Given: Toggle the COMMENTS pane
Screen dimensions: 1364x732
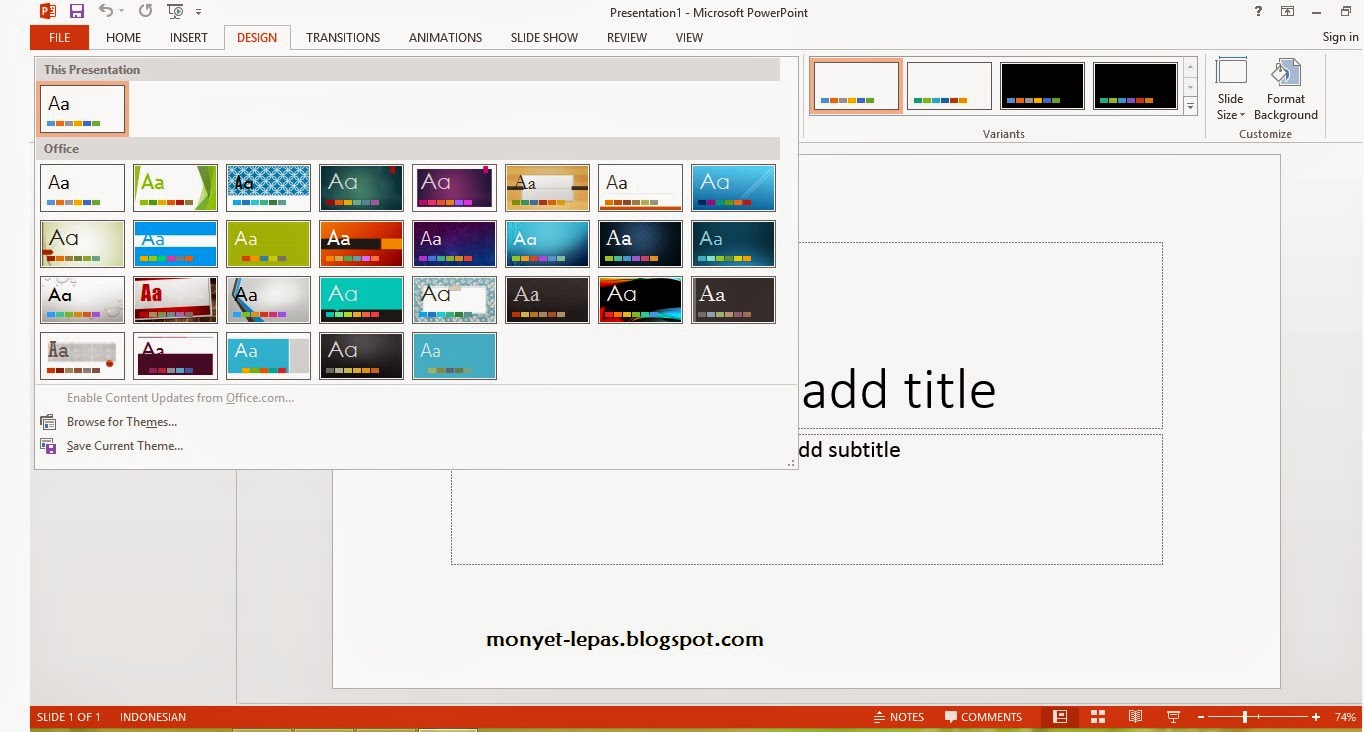Looking at the screenshot, I should pyautogui.click(x=984, y=717).
